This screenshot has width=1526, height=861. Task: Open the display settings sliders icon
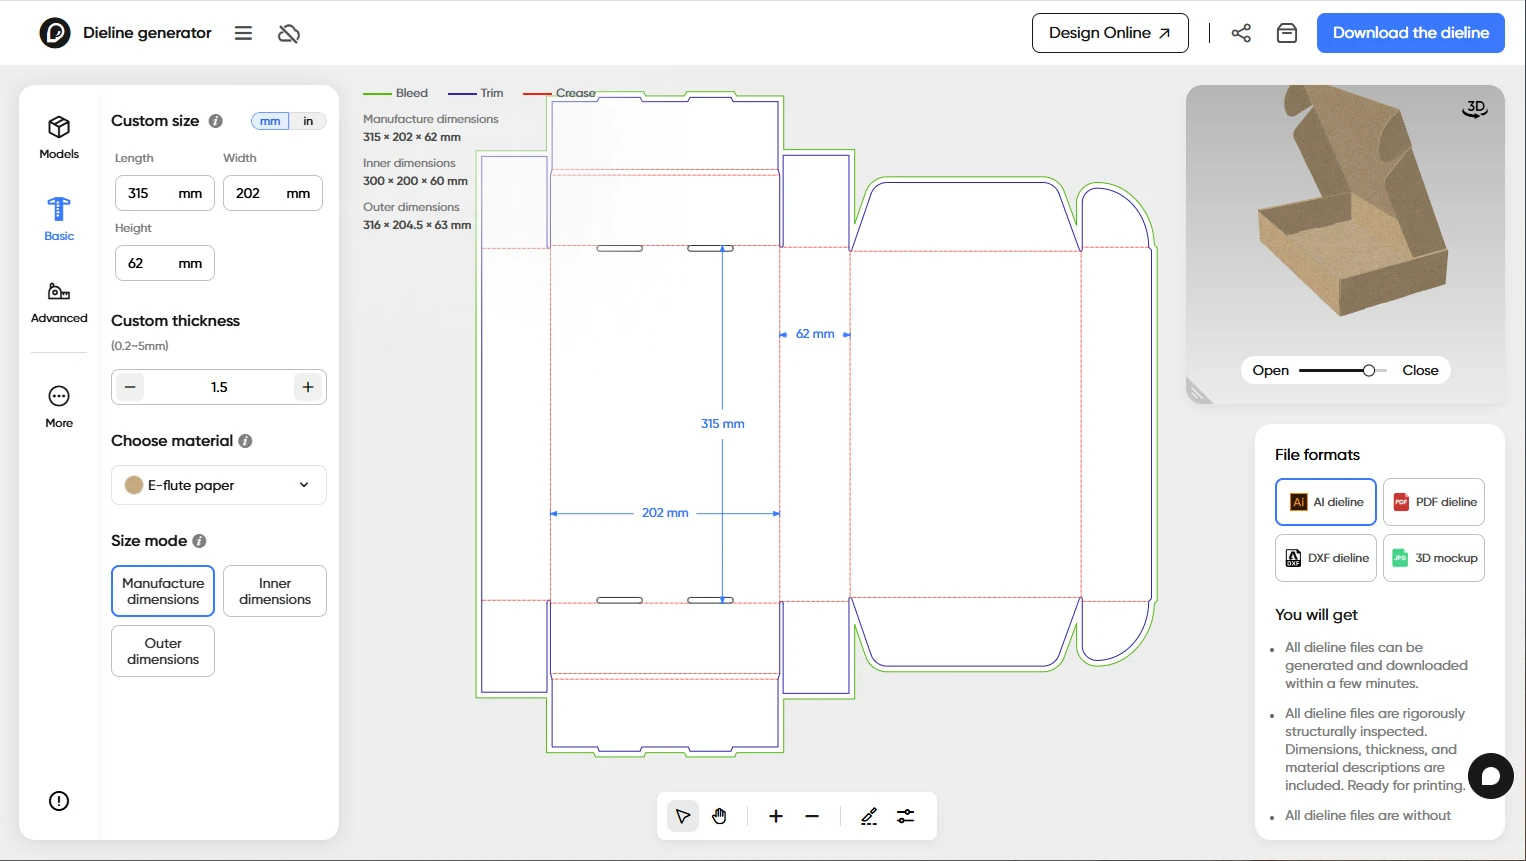click(x=906, y=817)
